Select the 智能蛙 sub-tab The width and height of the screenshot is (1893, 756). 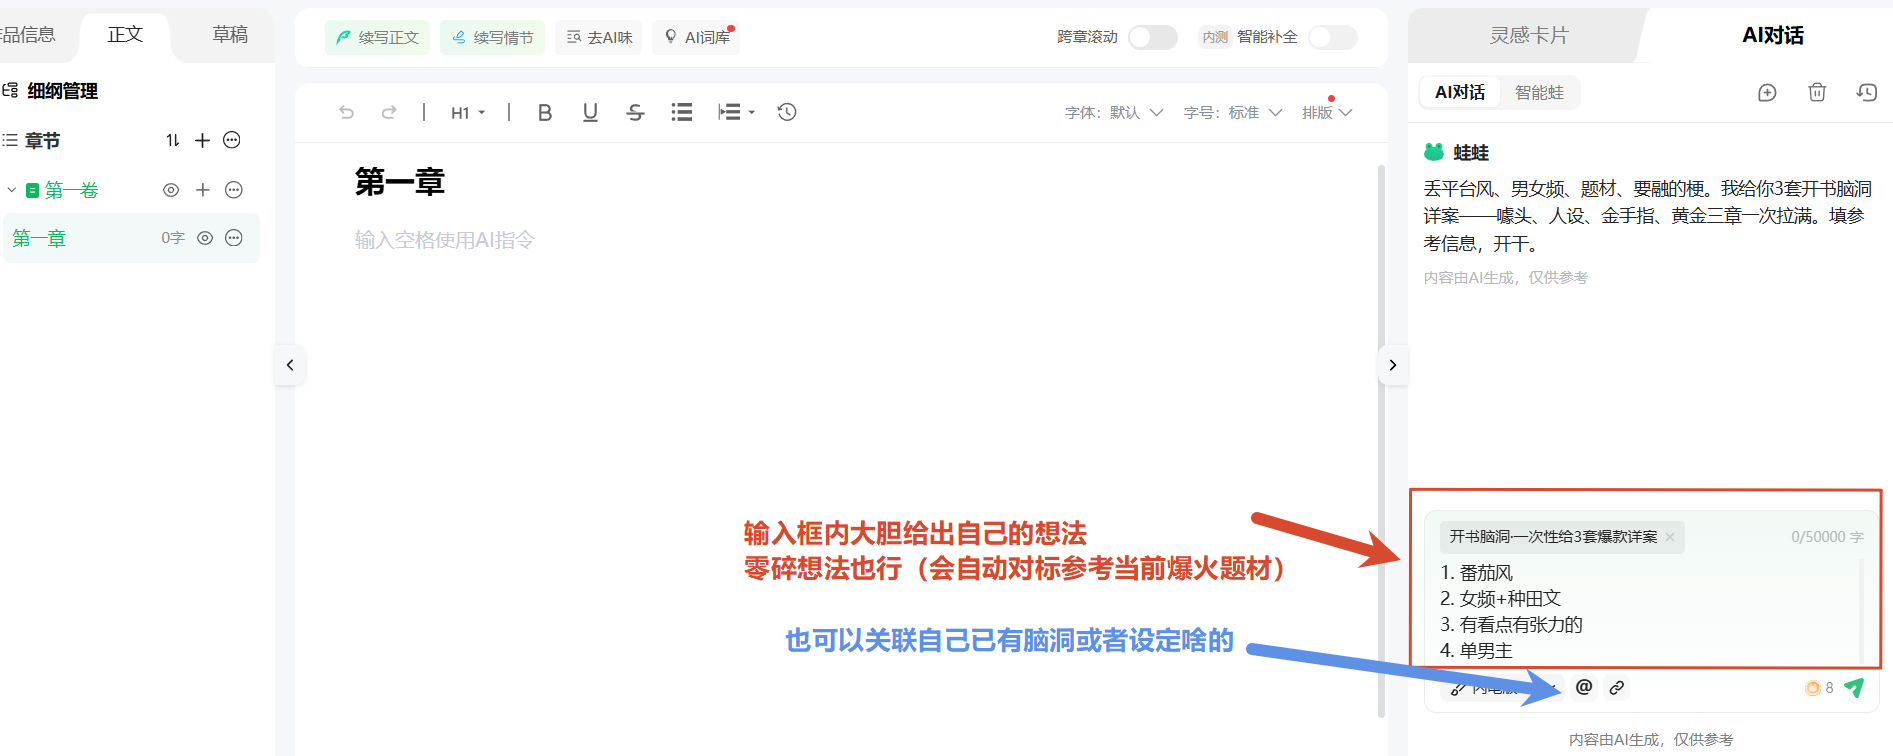click(x=1539, y=92)
